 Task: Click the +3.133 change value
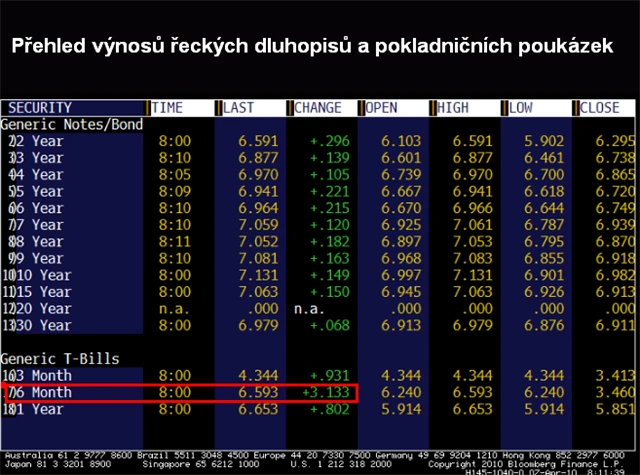[x=322, y=392]
